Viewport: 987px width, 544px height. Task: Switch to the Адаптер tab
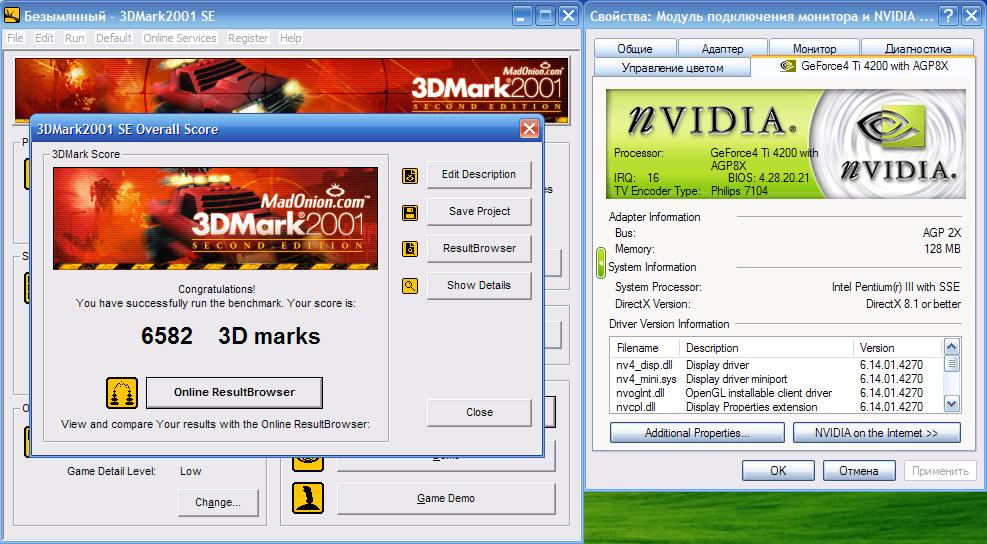(x=723, y=48)
